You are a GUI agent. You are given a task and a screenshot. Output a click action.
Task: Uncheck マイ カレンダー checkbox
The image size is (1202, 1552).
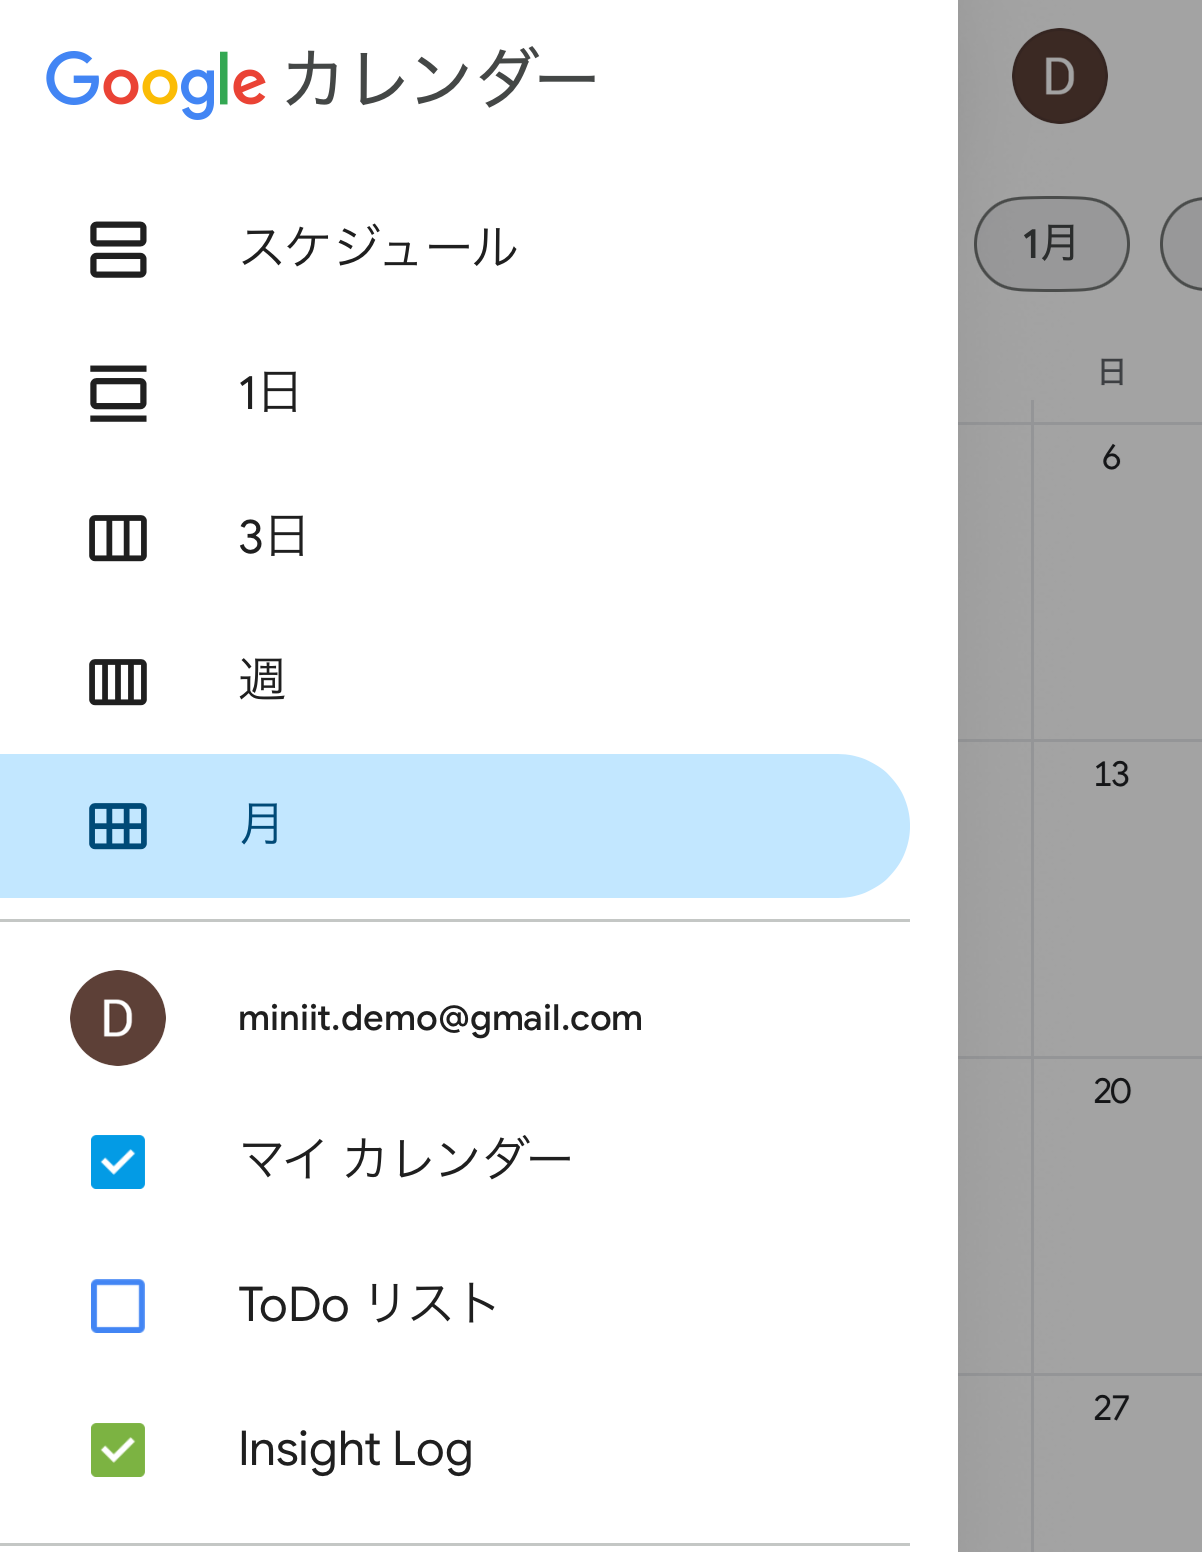[118, 1162]
